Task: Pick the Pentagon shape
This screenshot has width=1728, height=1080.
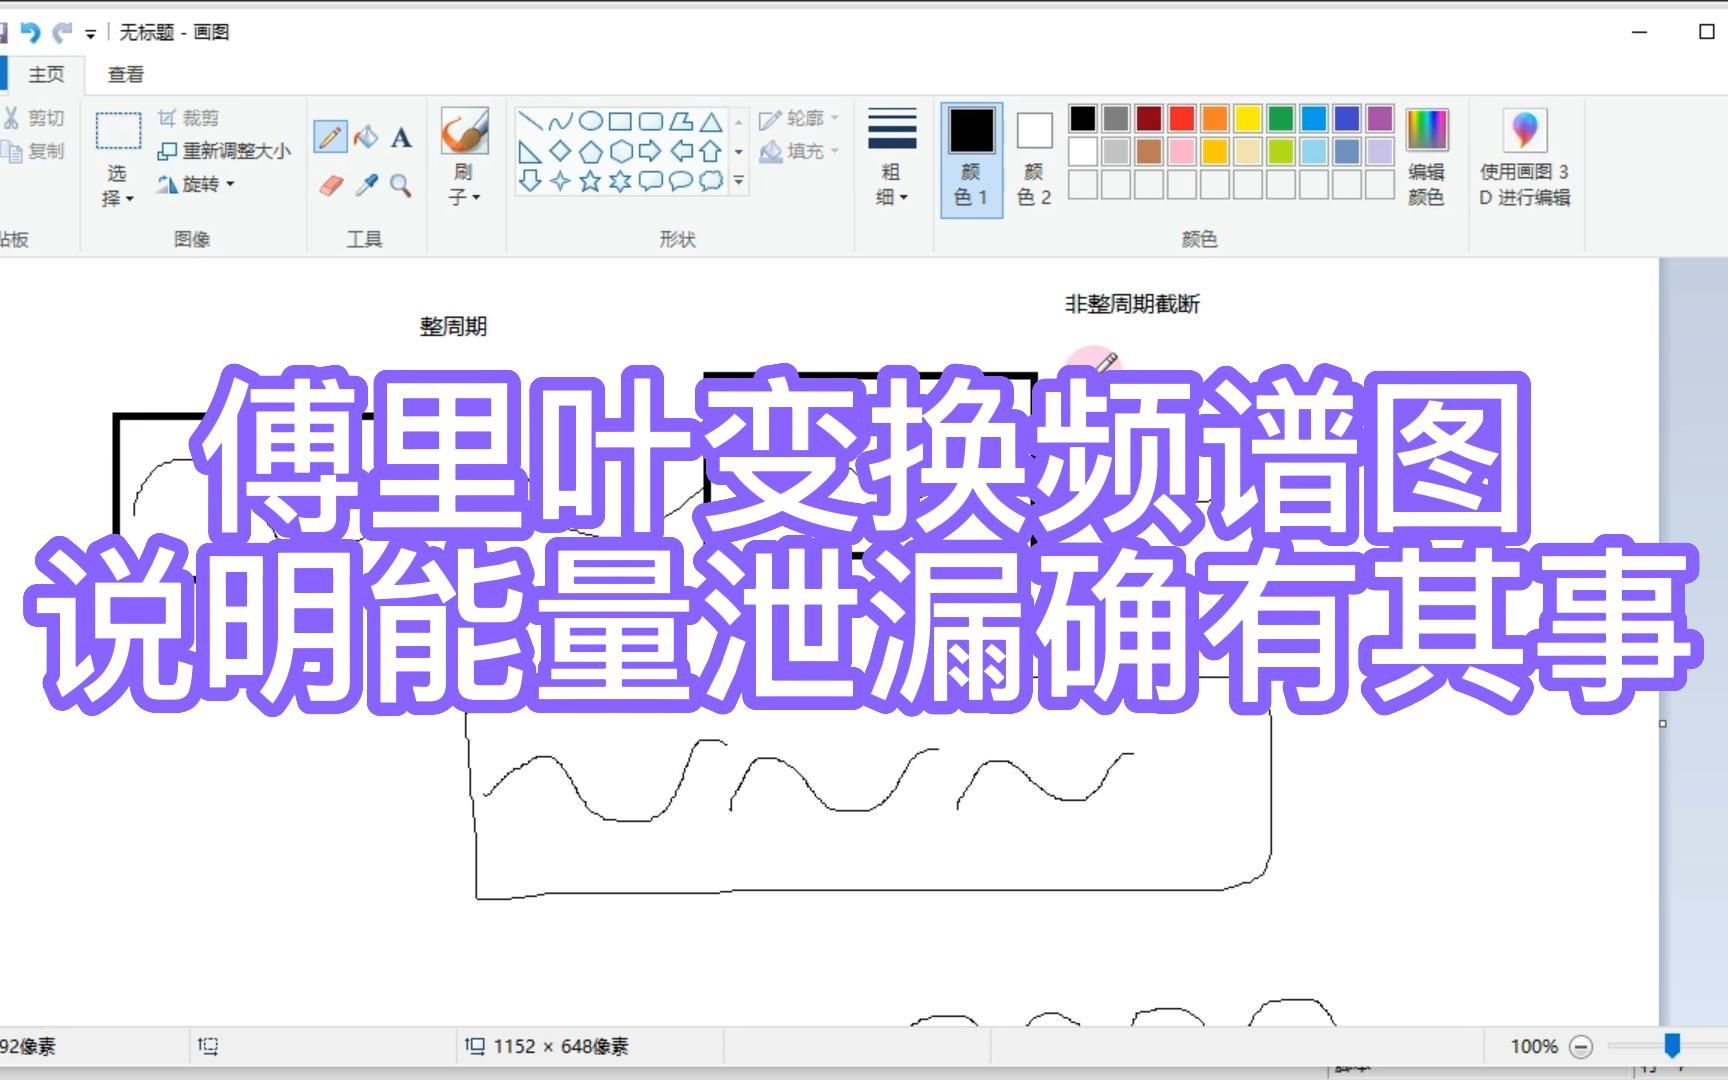Action: click(x=591, y=152)
